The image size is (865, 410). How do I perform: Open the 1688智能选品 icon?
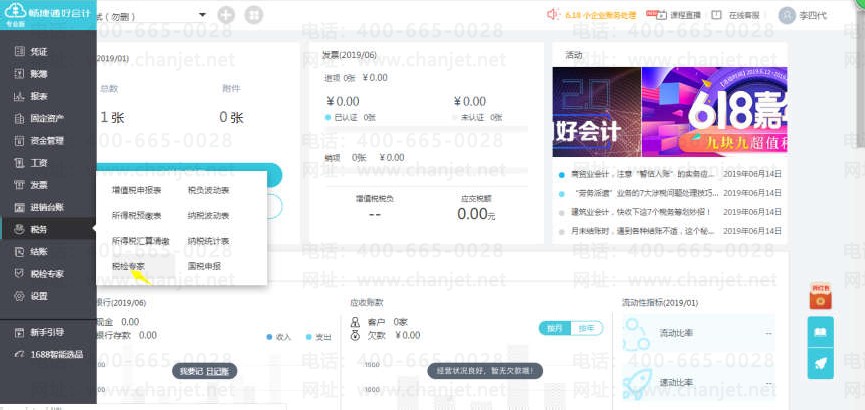tap(19, 354)
